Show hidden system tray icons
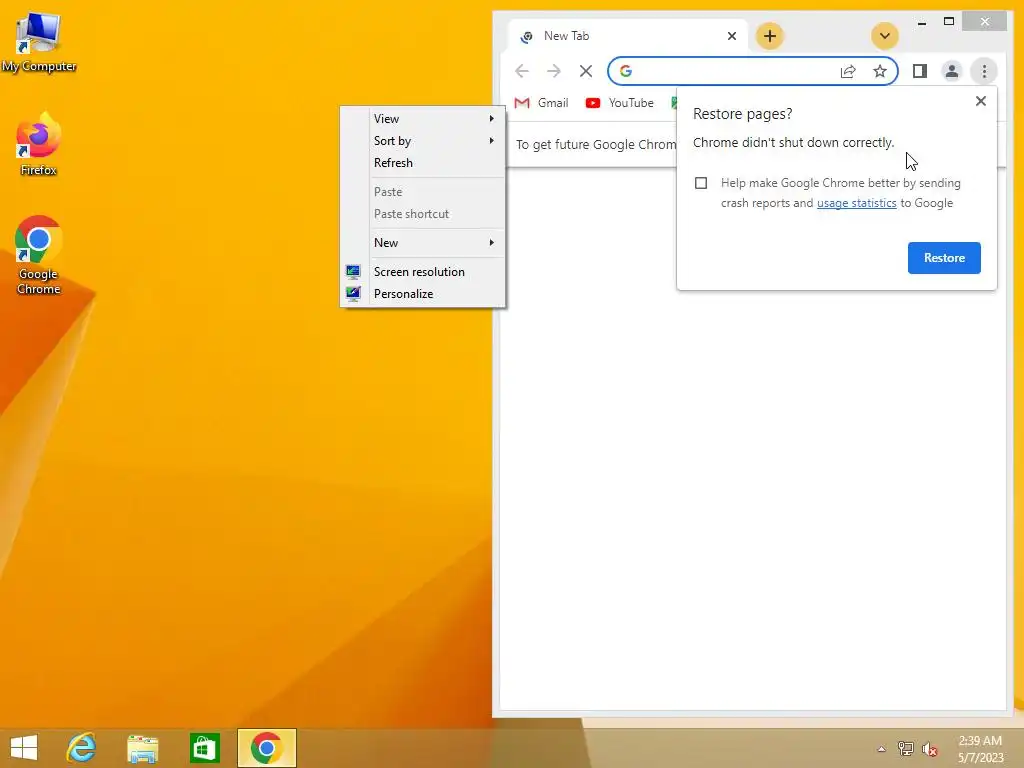The height and width of the screenshot is (768, 1024). [x=881, y=749]
